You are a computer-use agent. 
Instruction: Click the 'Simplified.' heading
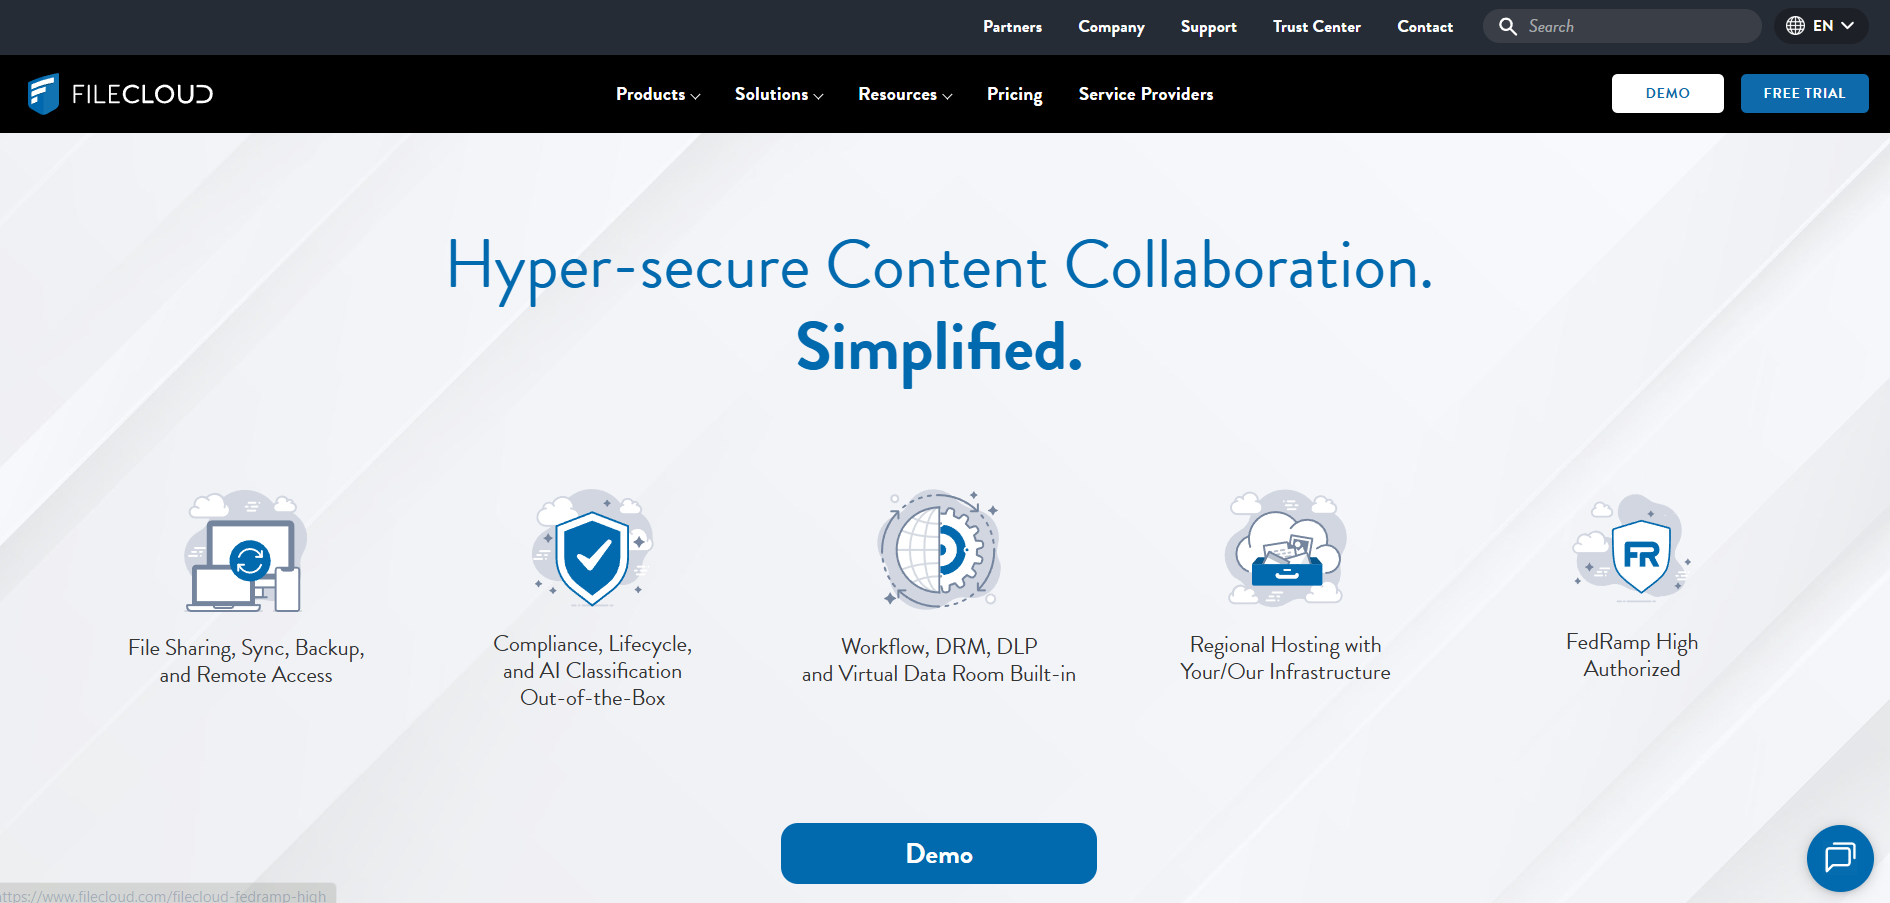tap(939, 349)
